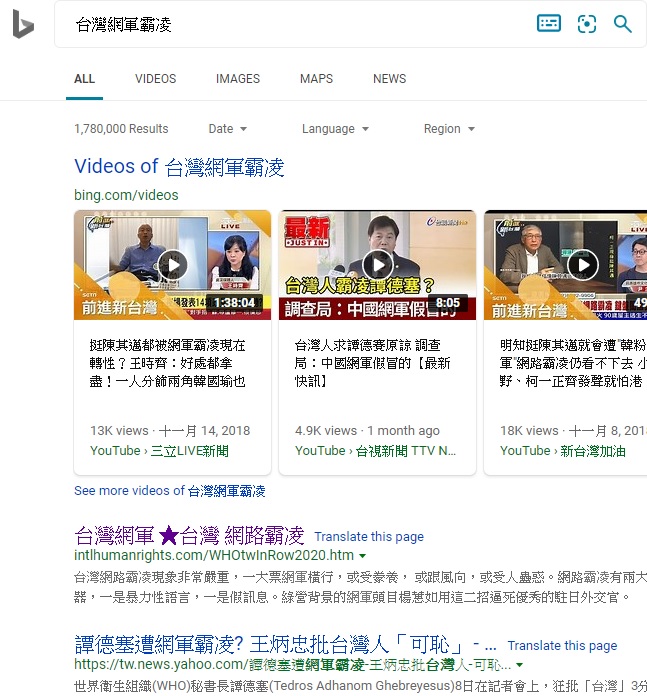Click See more videos link
This screenshot has height=696, width=647.
tap(170, 491)
